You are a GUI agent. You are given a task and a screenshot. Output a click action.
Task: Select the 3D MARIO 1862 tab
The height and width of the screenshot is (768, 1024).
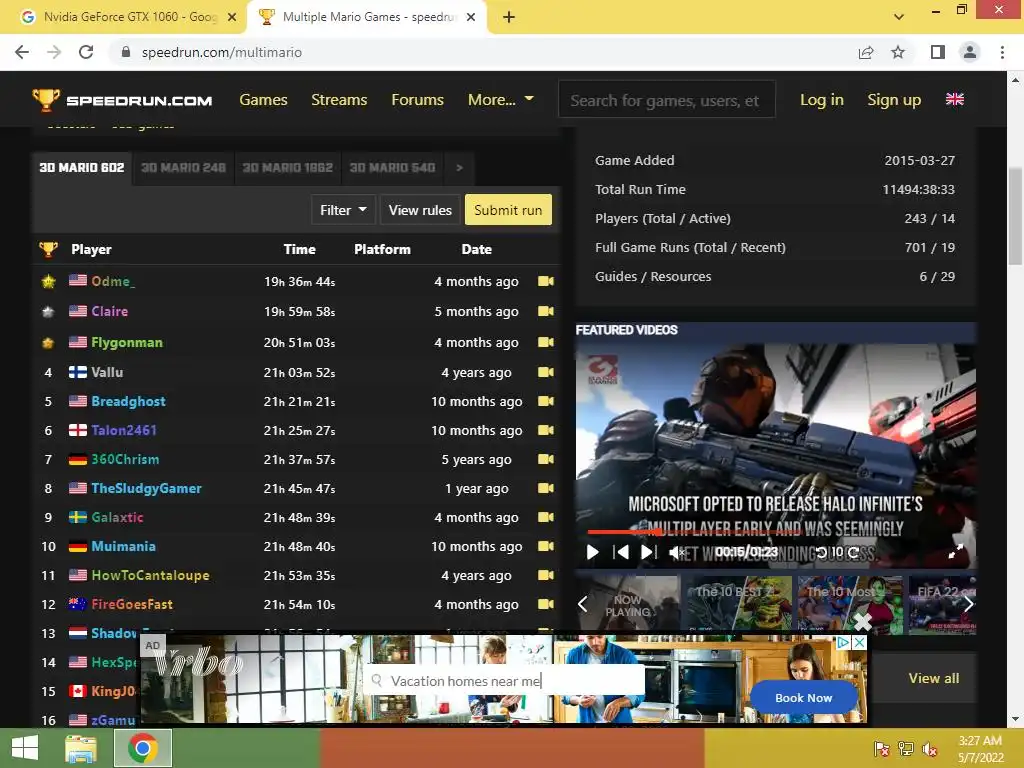click(287, 168)
